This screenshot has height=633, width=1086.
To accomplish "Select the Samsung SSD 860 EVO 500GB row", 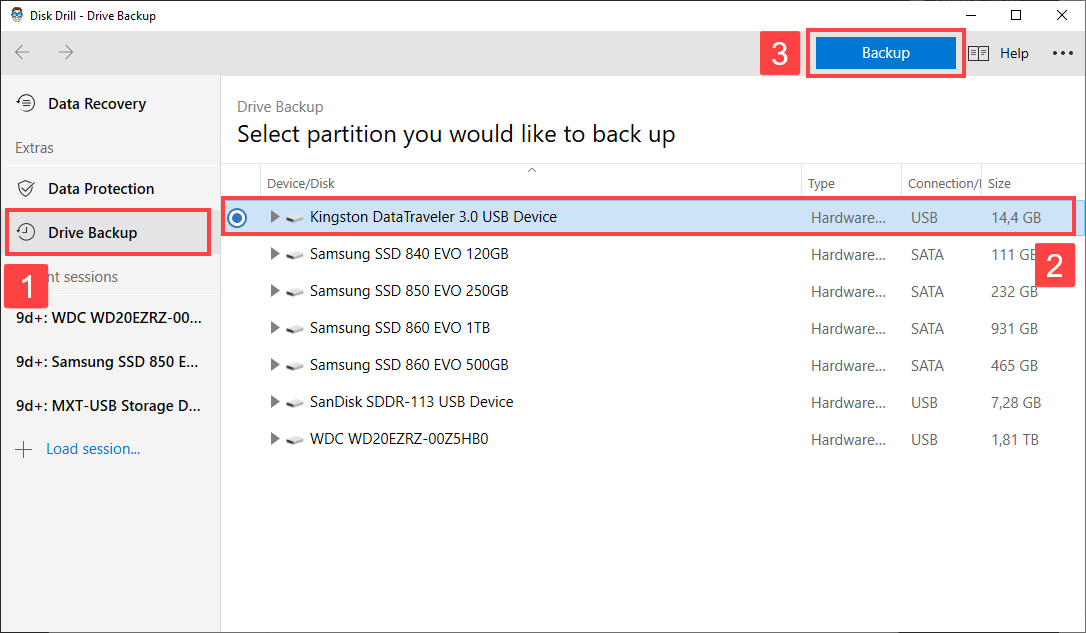I will pos(652,365).
